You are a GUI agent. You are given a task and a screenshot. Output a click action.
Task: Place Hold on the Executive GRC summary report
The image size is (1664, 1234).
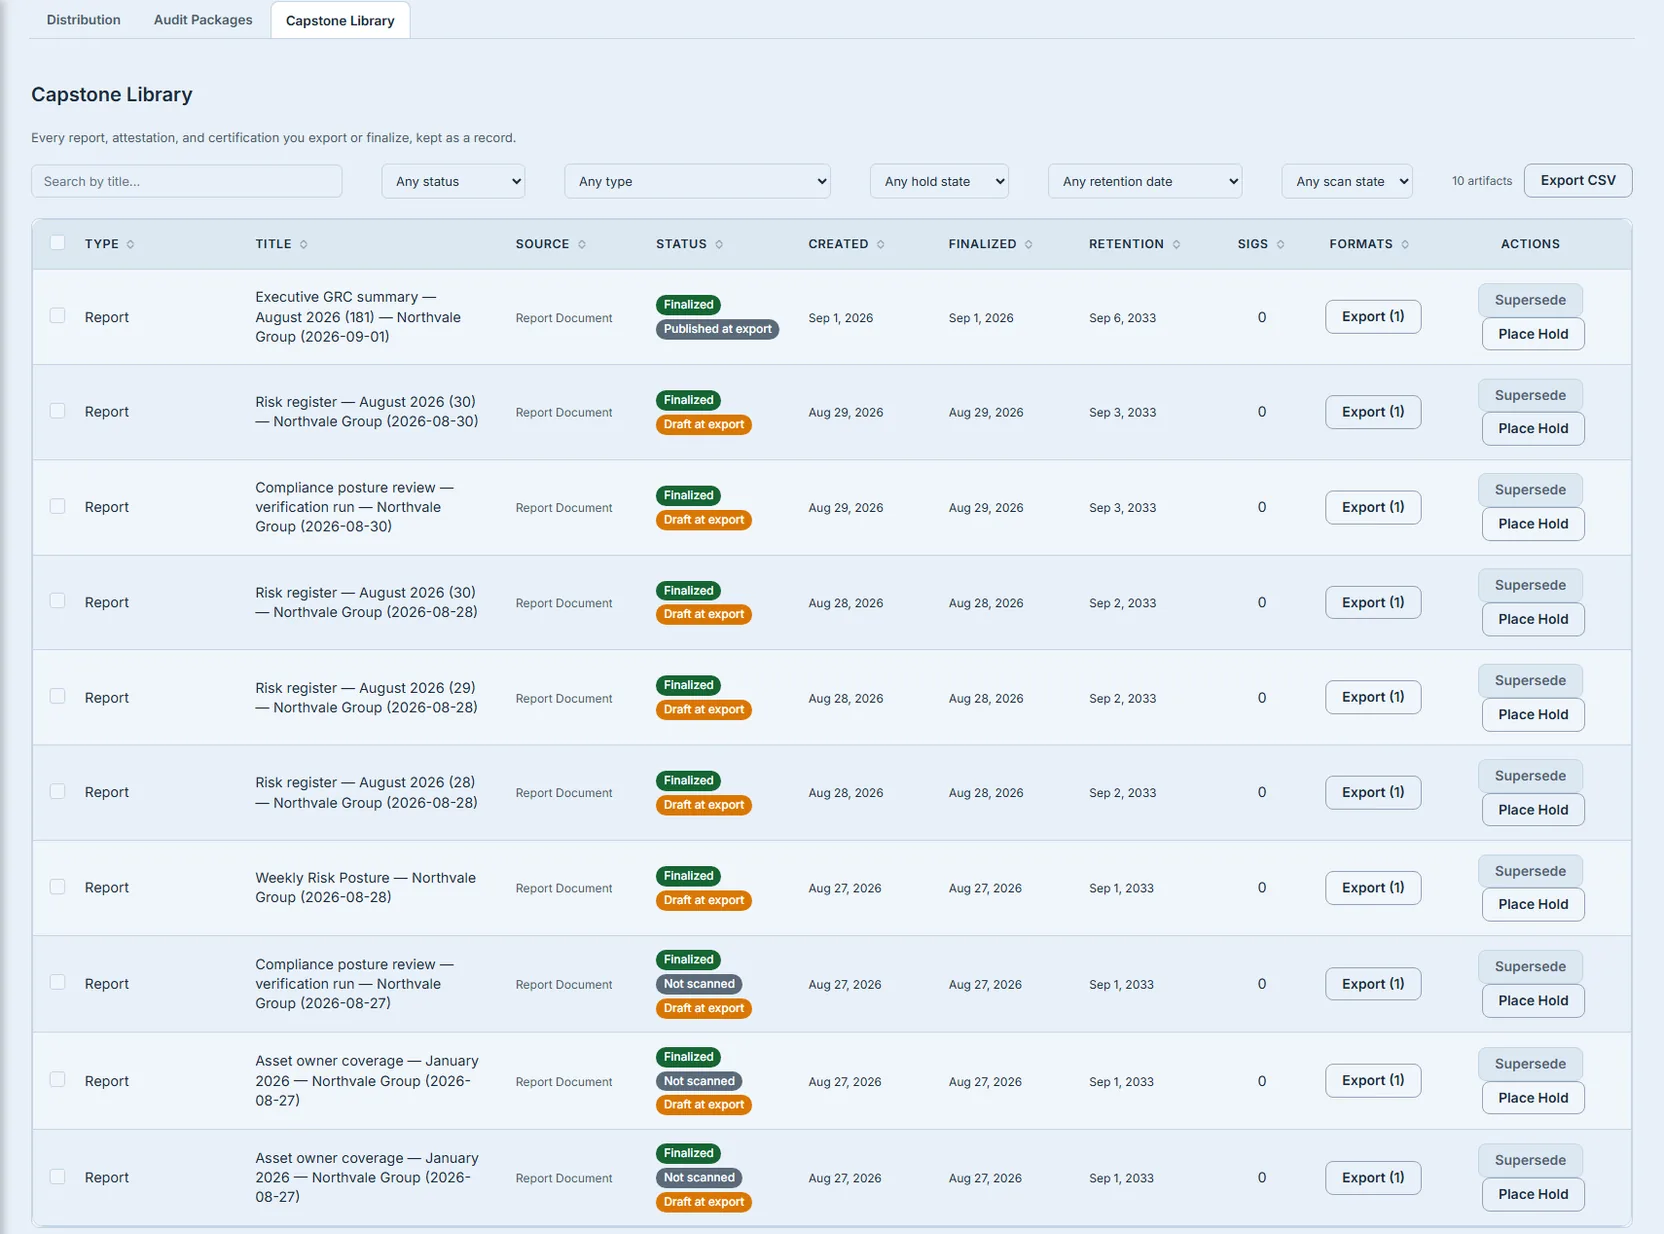[1533, 334]
